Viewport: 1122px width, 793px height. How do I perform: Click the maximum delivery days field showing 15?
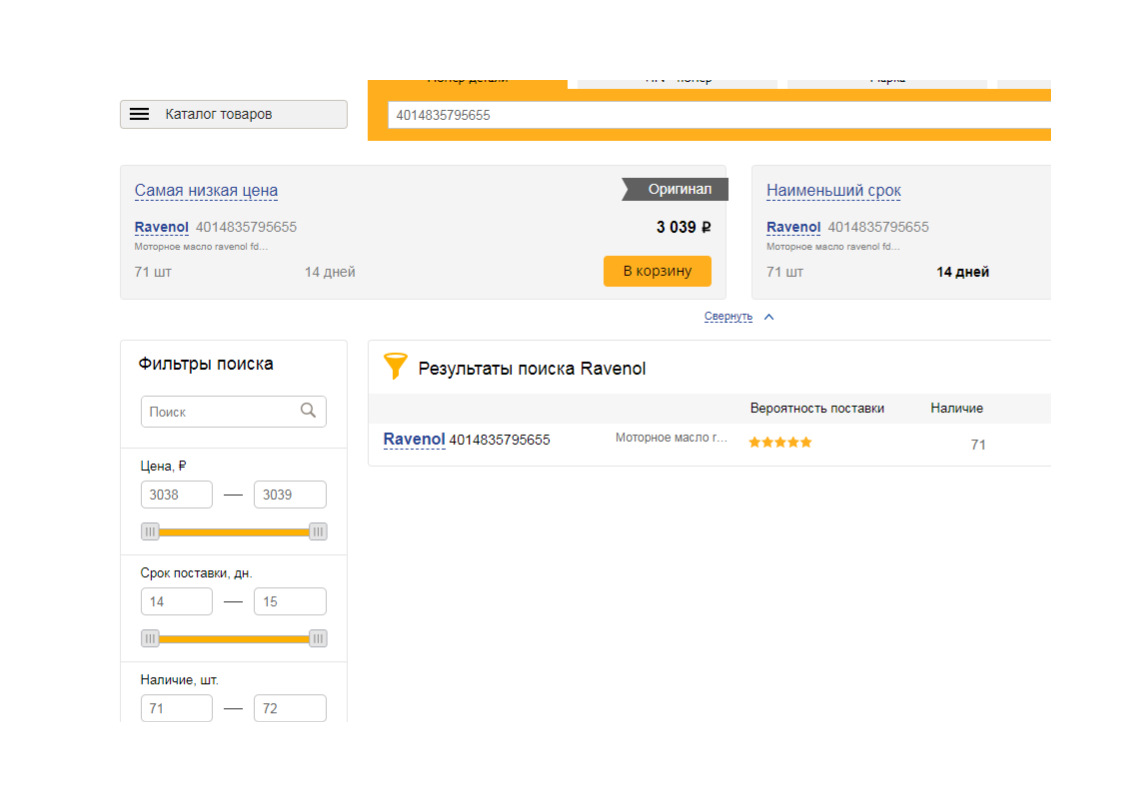point(290,602)
